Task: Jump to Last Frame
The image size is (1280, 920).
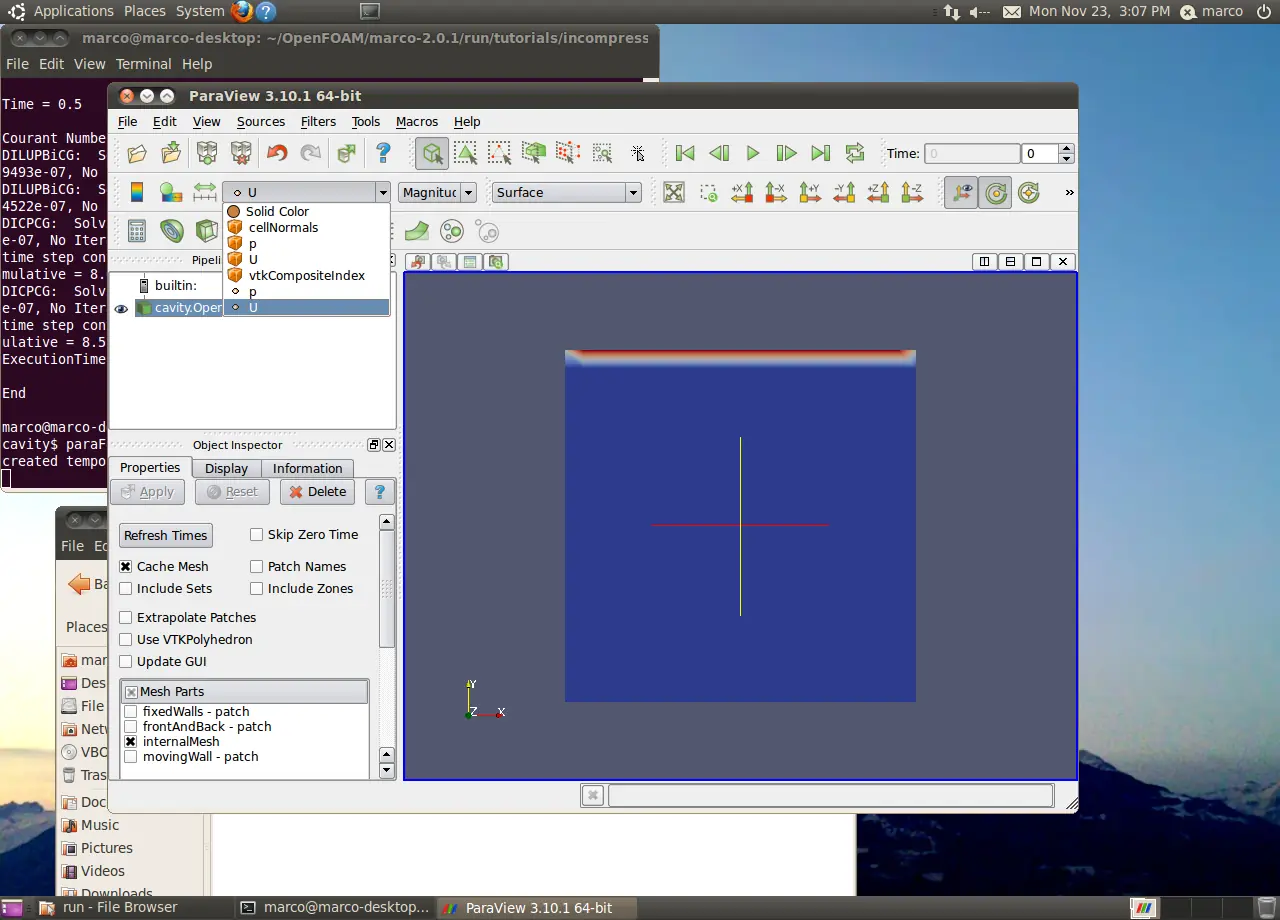Action: (821, 153)
